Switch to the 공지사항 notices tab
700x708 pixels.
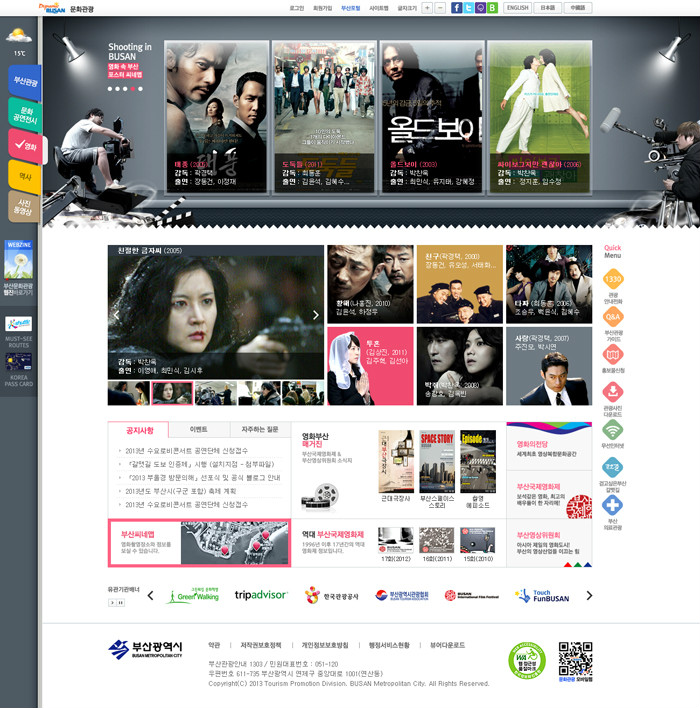[x=139, y=430]
